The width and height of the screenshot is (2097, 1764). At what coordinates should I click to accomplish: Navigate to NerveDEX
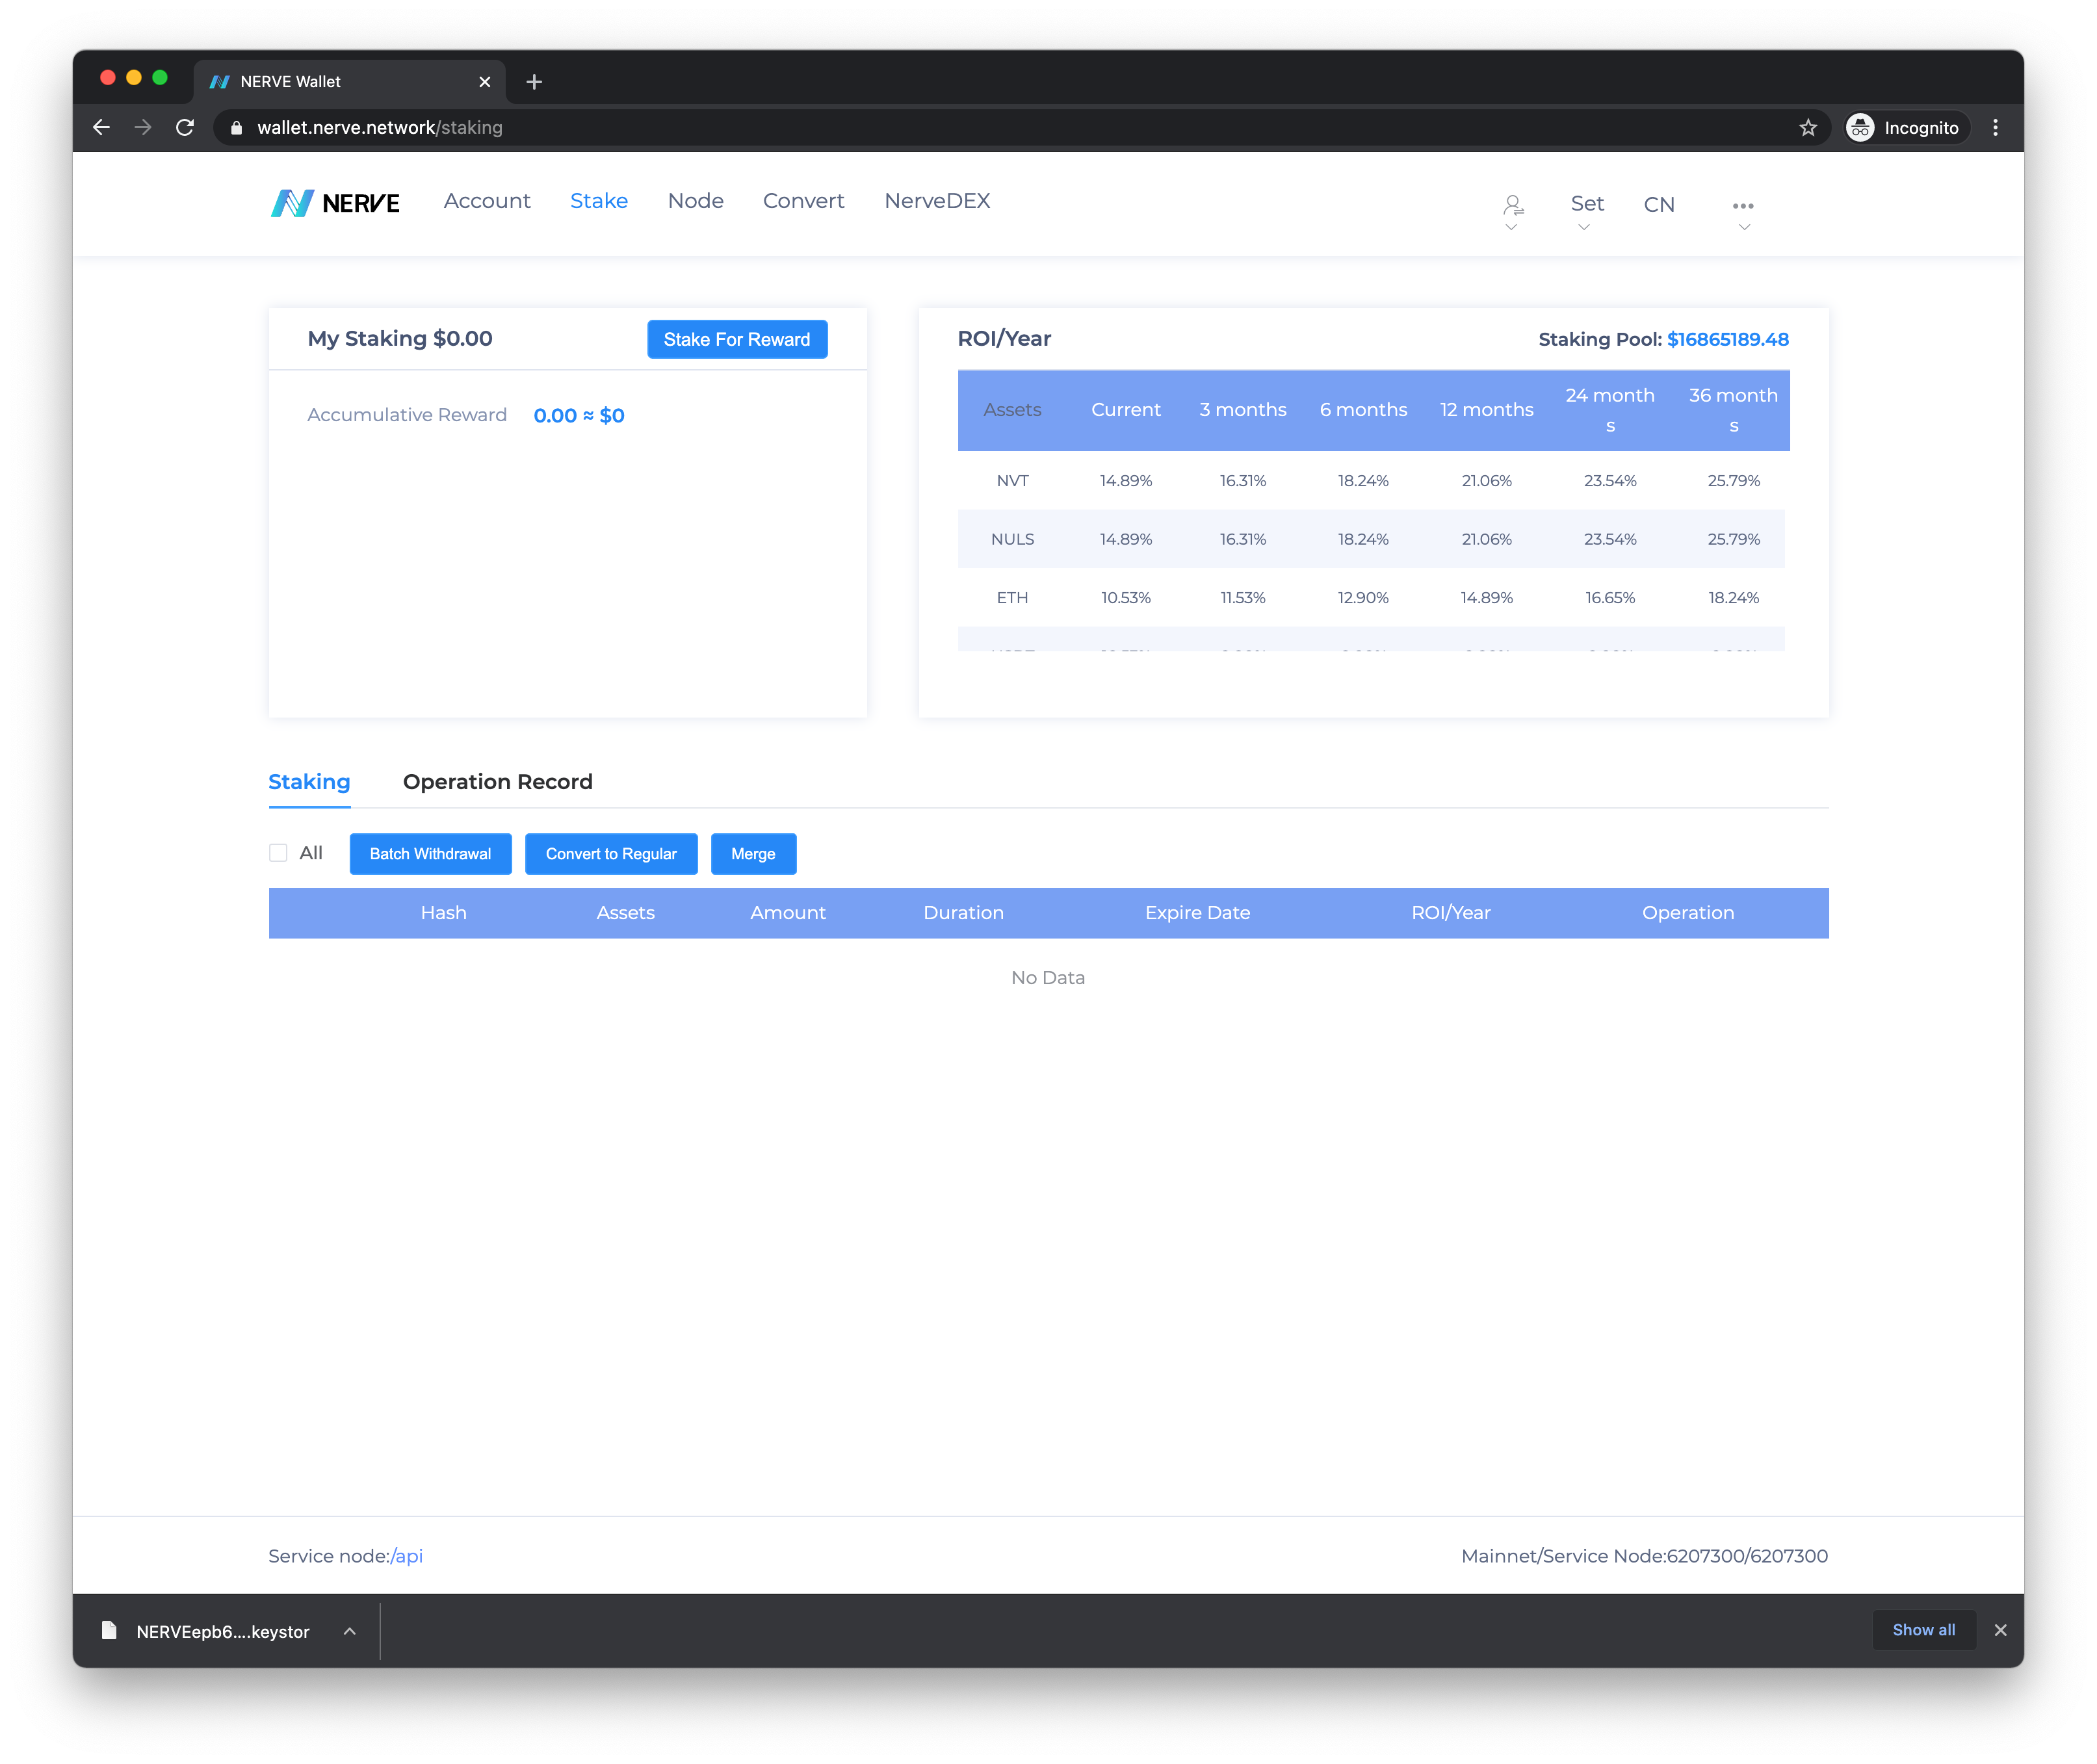click(x=937, y=201)
